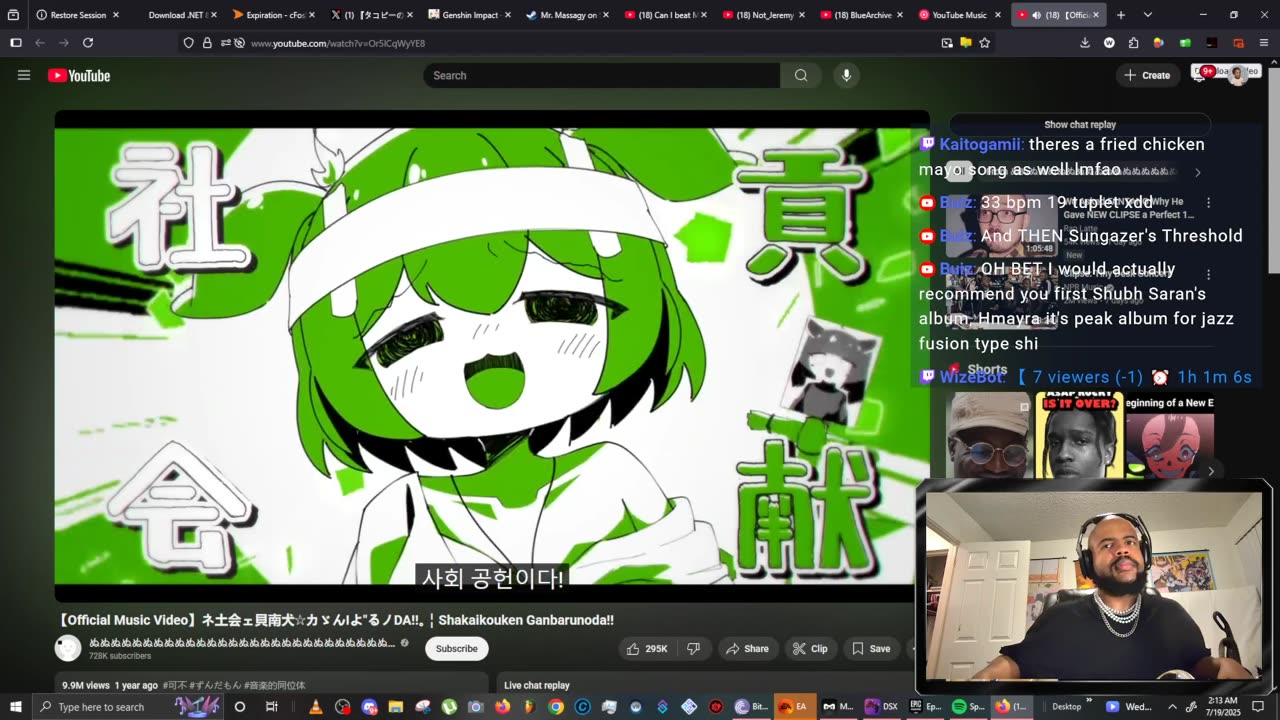Open Spotify from the taskbar
1280x720 pixels.
pyautogui.click(x=966, y=707)
